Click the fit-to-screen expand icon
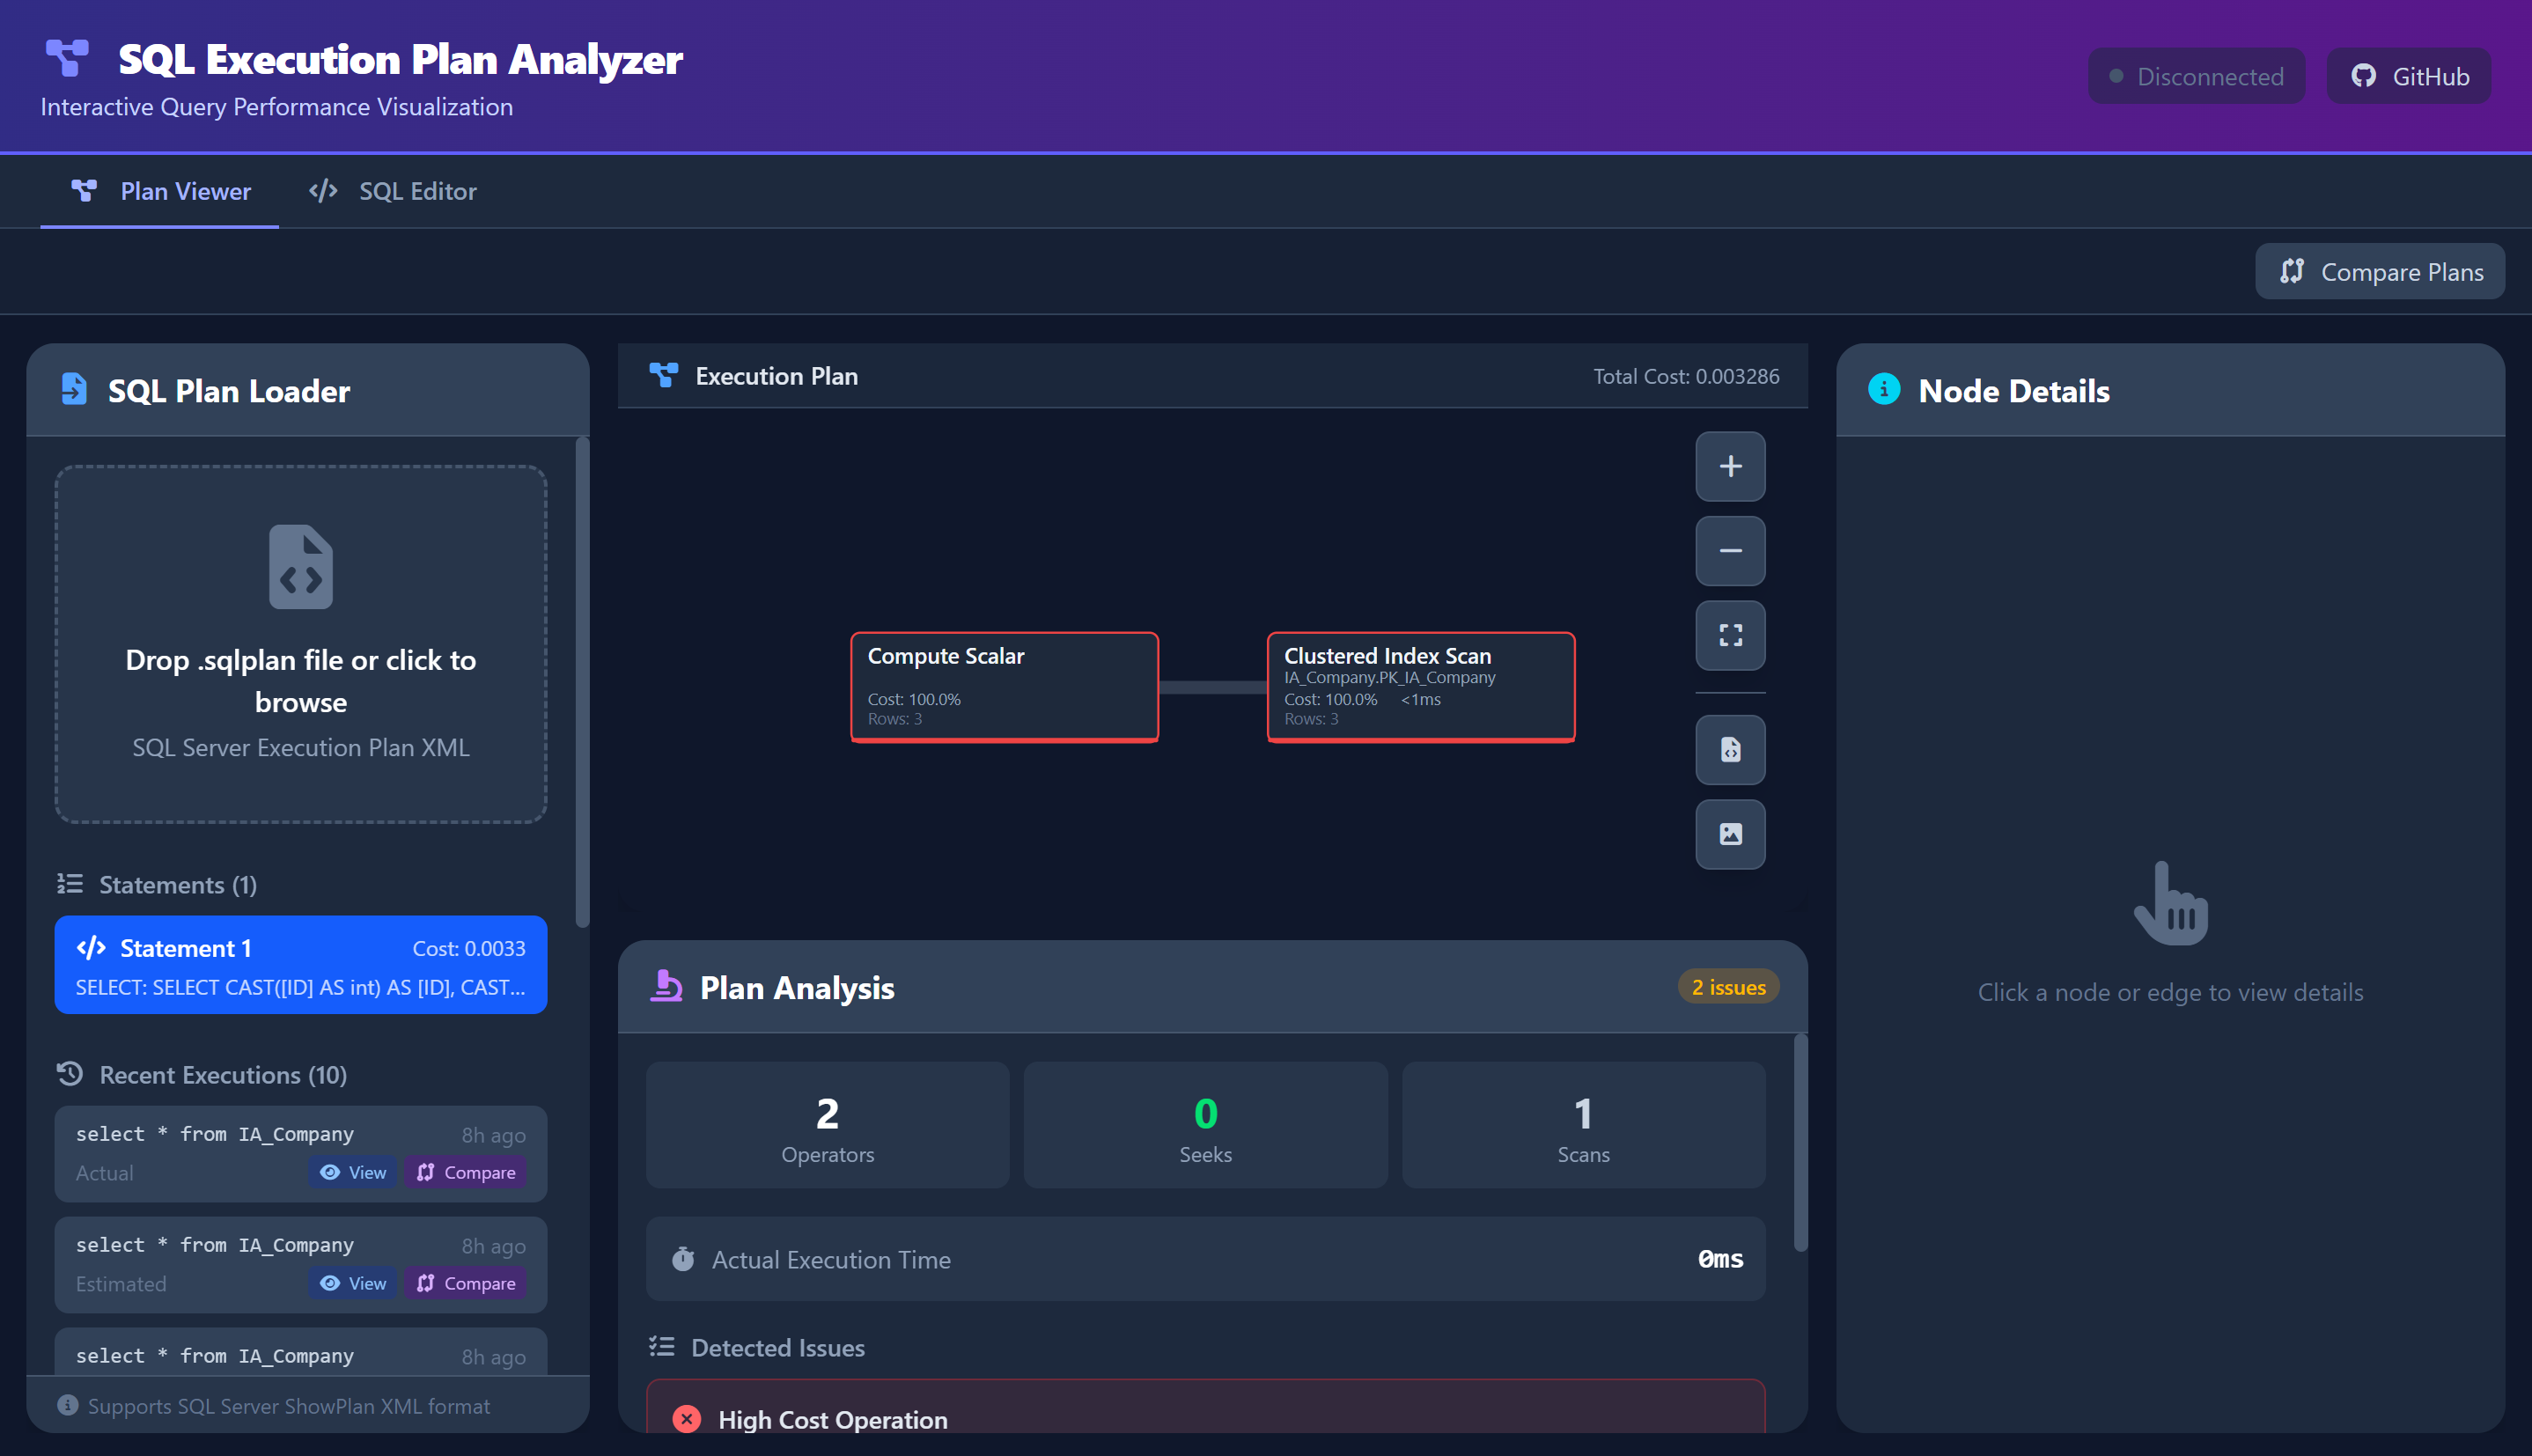The width and height of the screenshot is (2532, 1456). tap(1730, 635)
